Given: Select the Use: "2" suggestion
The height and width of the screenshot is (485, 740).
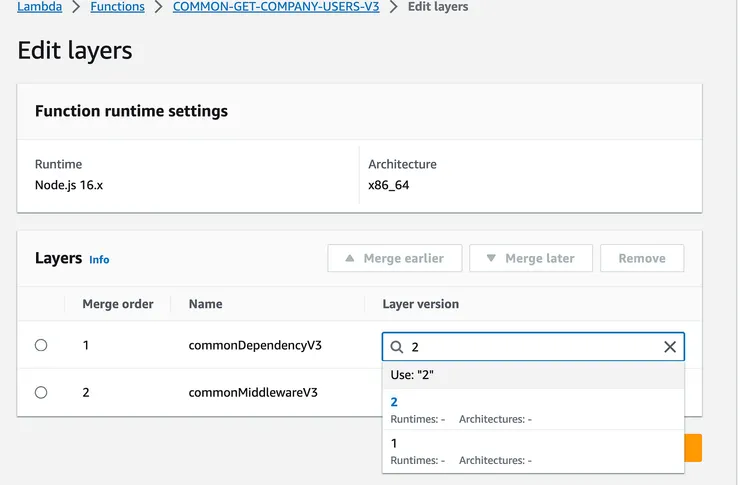Looking at the screenshot, I should click(x=412, y=375).
